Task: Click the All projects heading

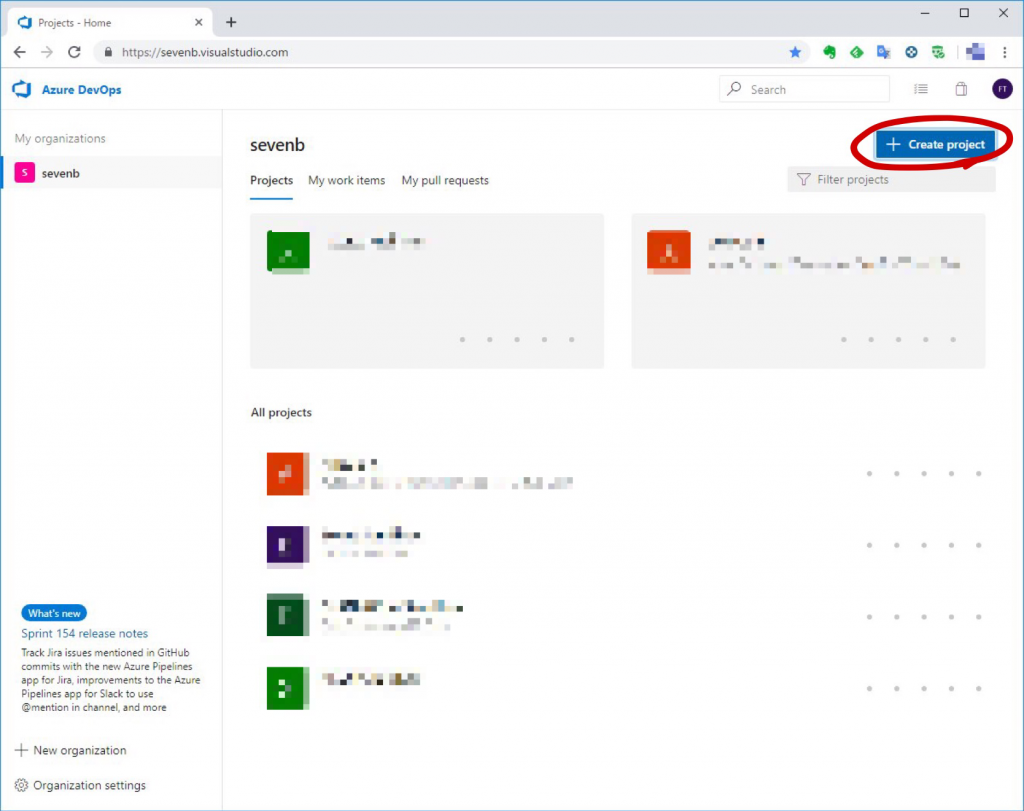Action: coord(281,412)
